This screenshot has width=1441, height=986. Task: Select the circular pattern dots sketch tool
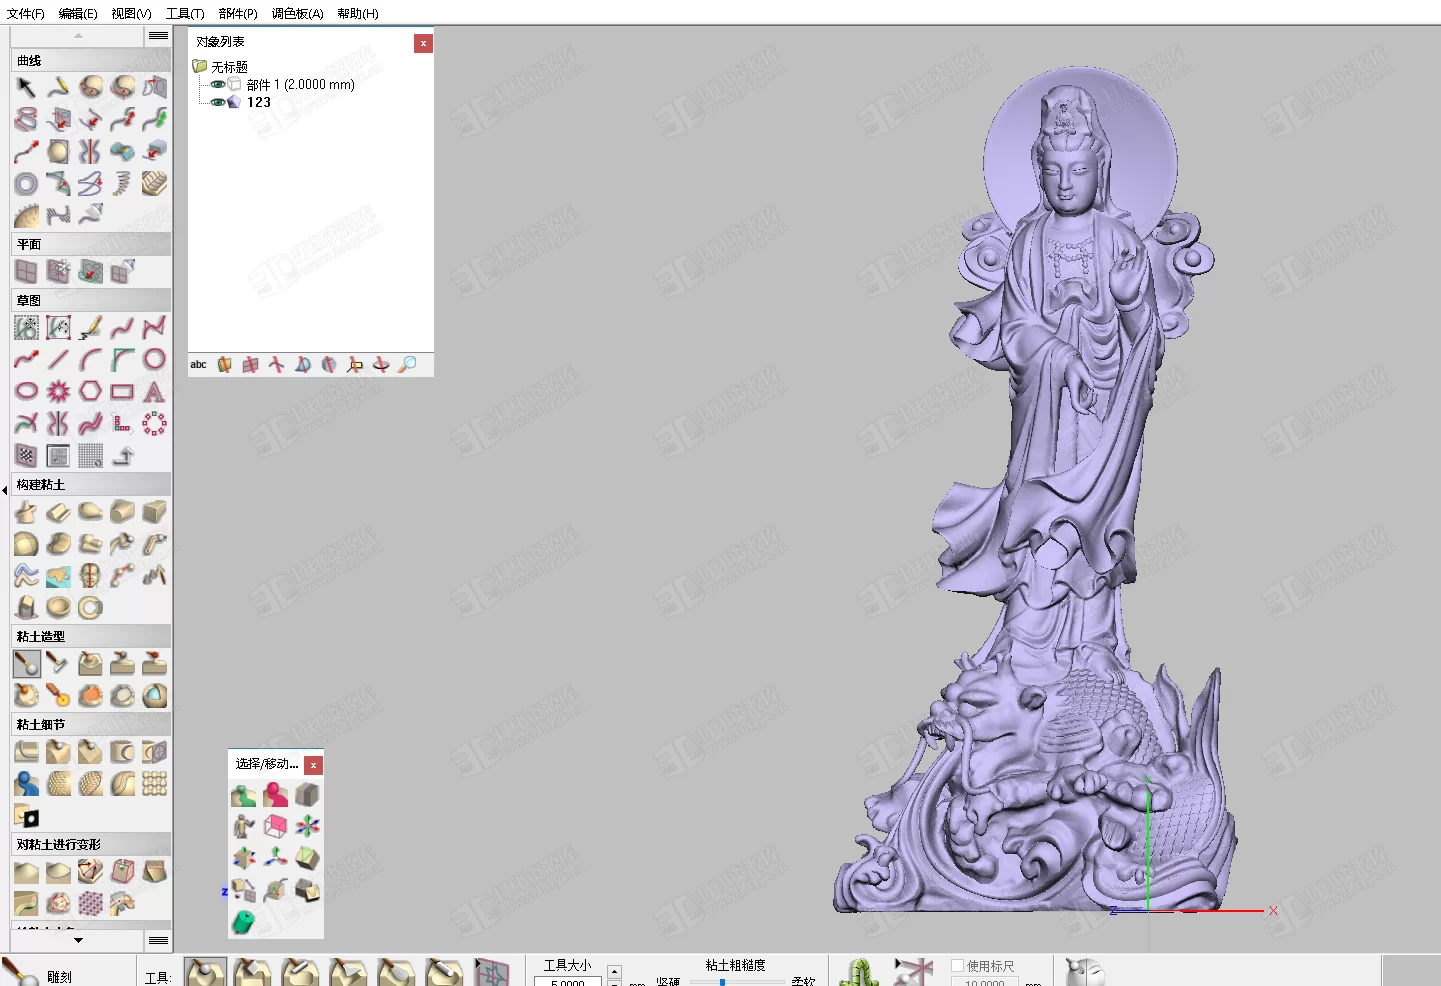coord(154,423)
